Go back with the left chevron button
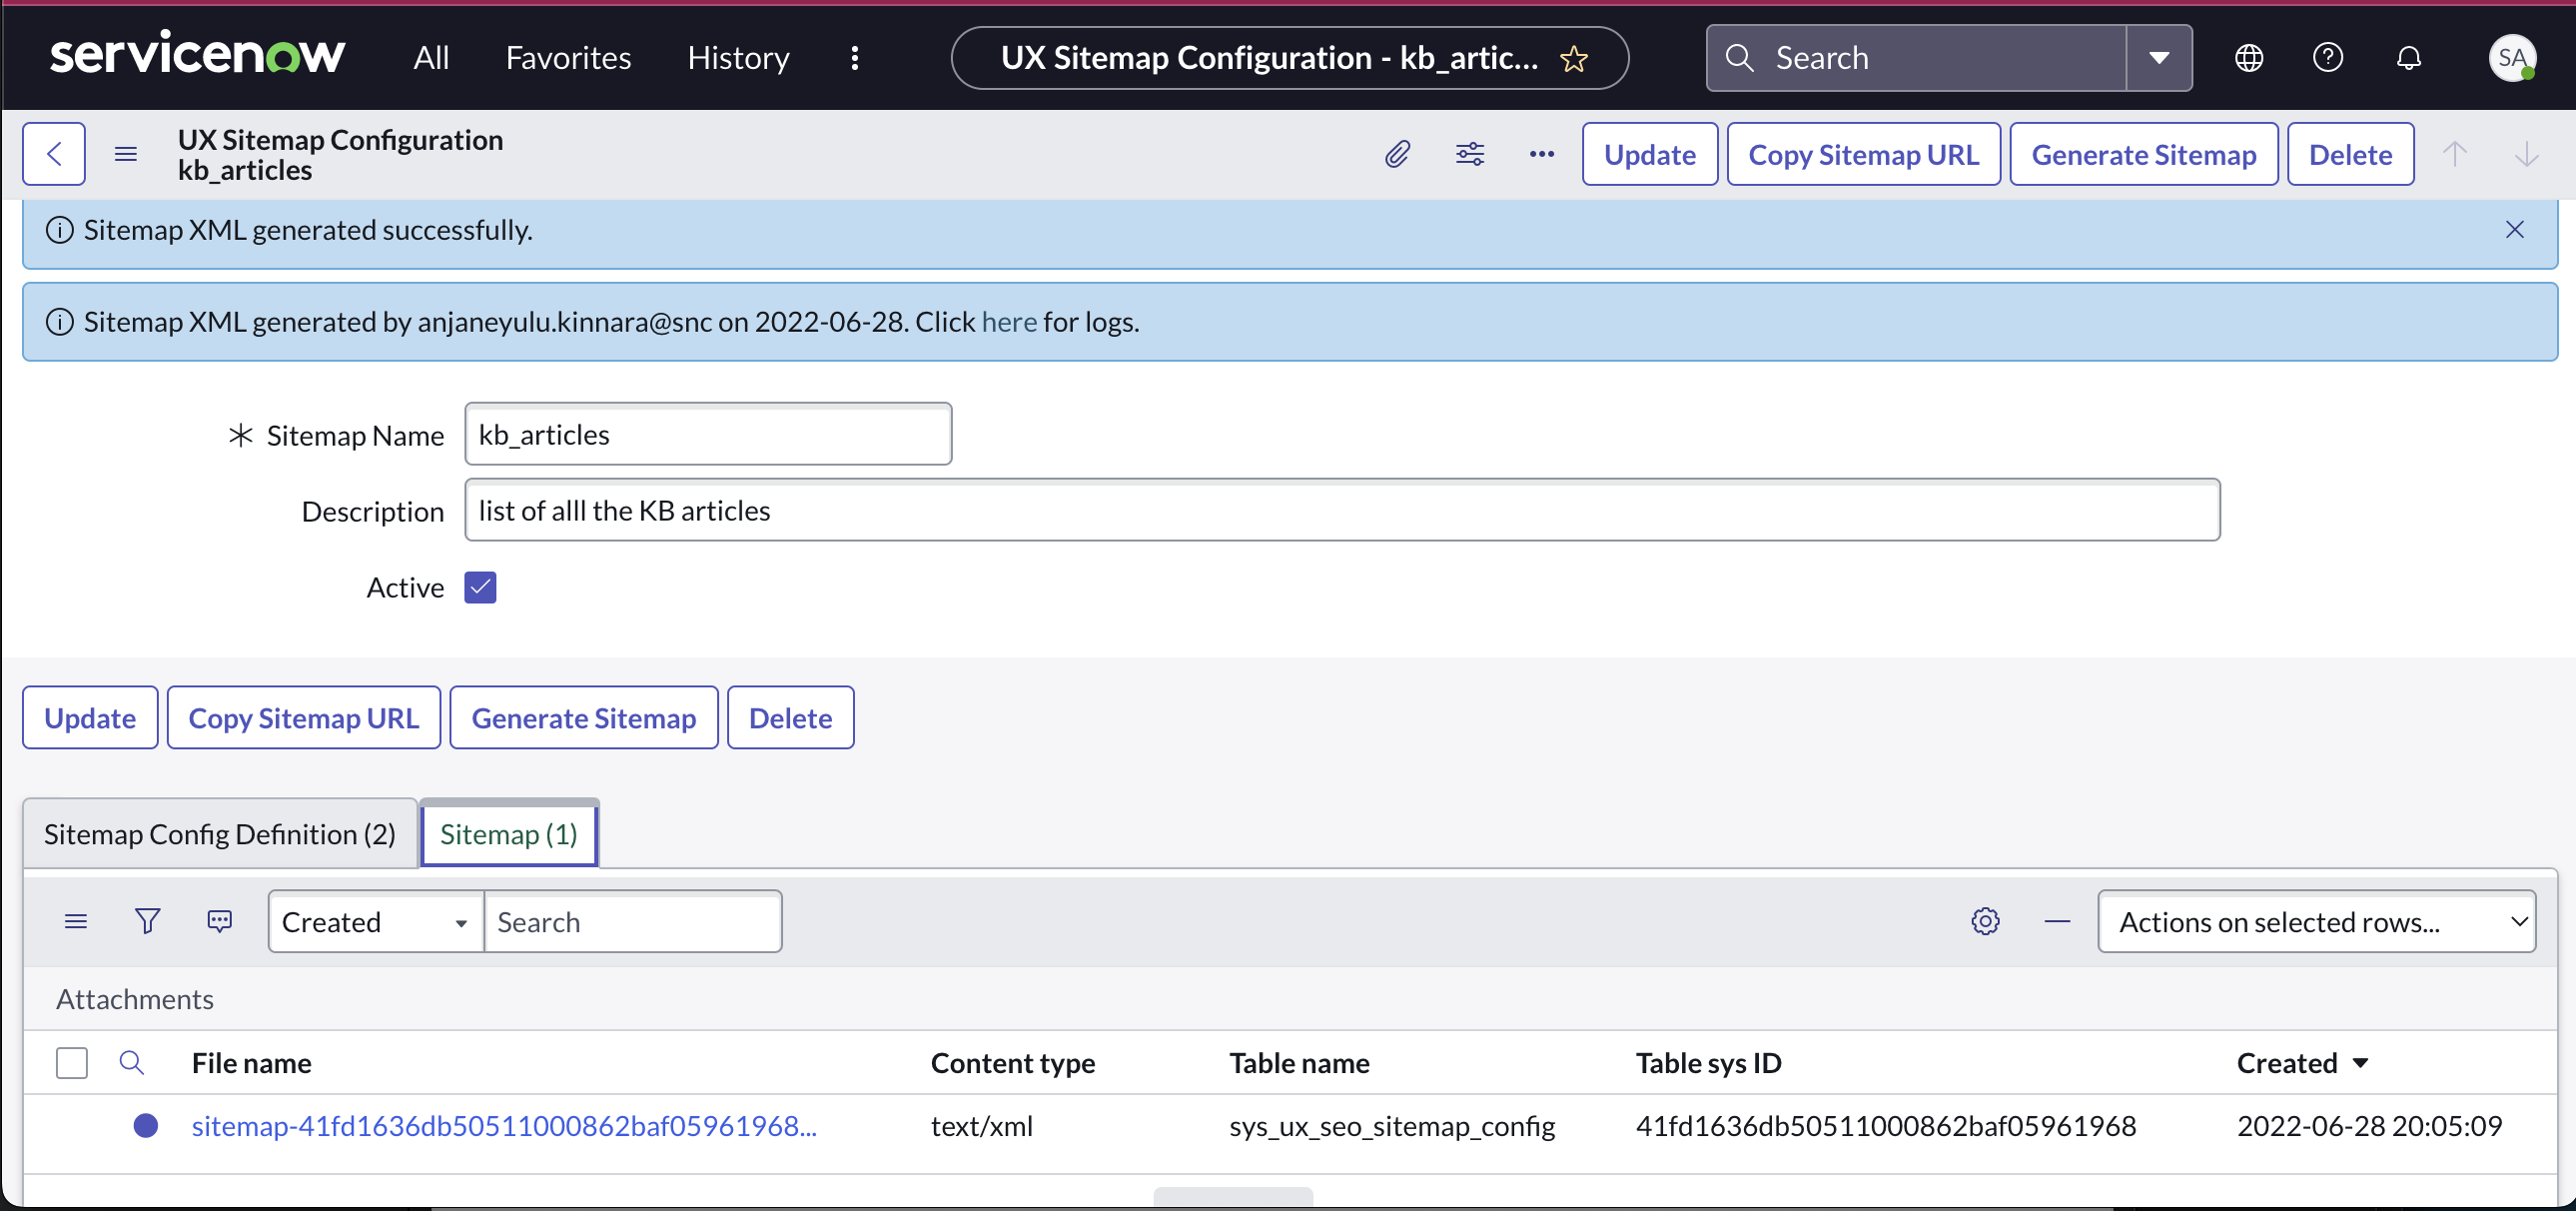 tap(54, 154)
